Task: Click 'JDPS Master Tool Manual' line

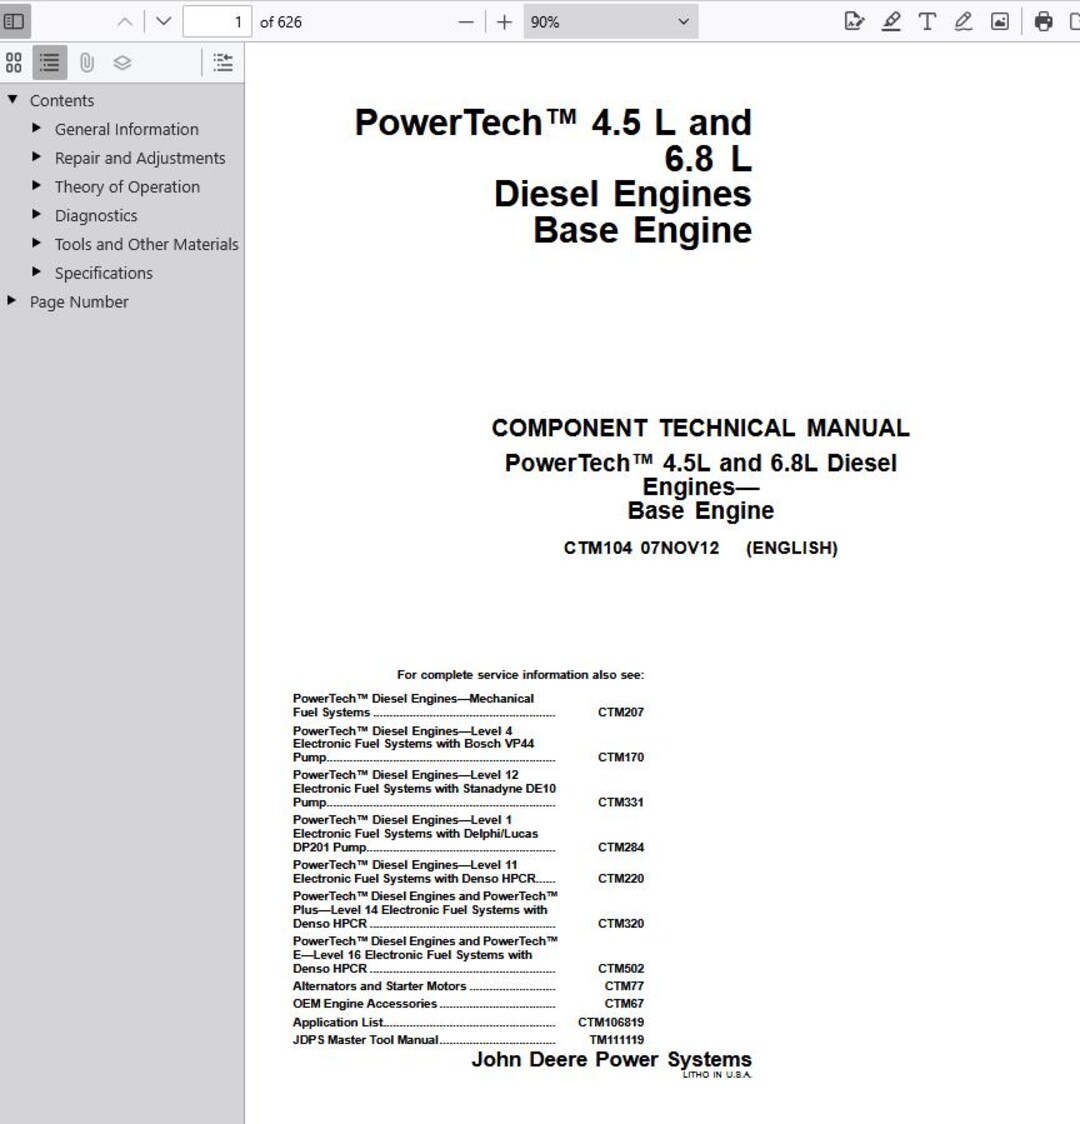Action: click(x=365, y=1039)
